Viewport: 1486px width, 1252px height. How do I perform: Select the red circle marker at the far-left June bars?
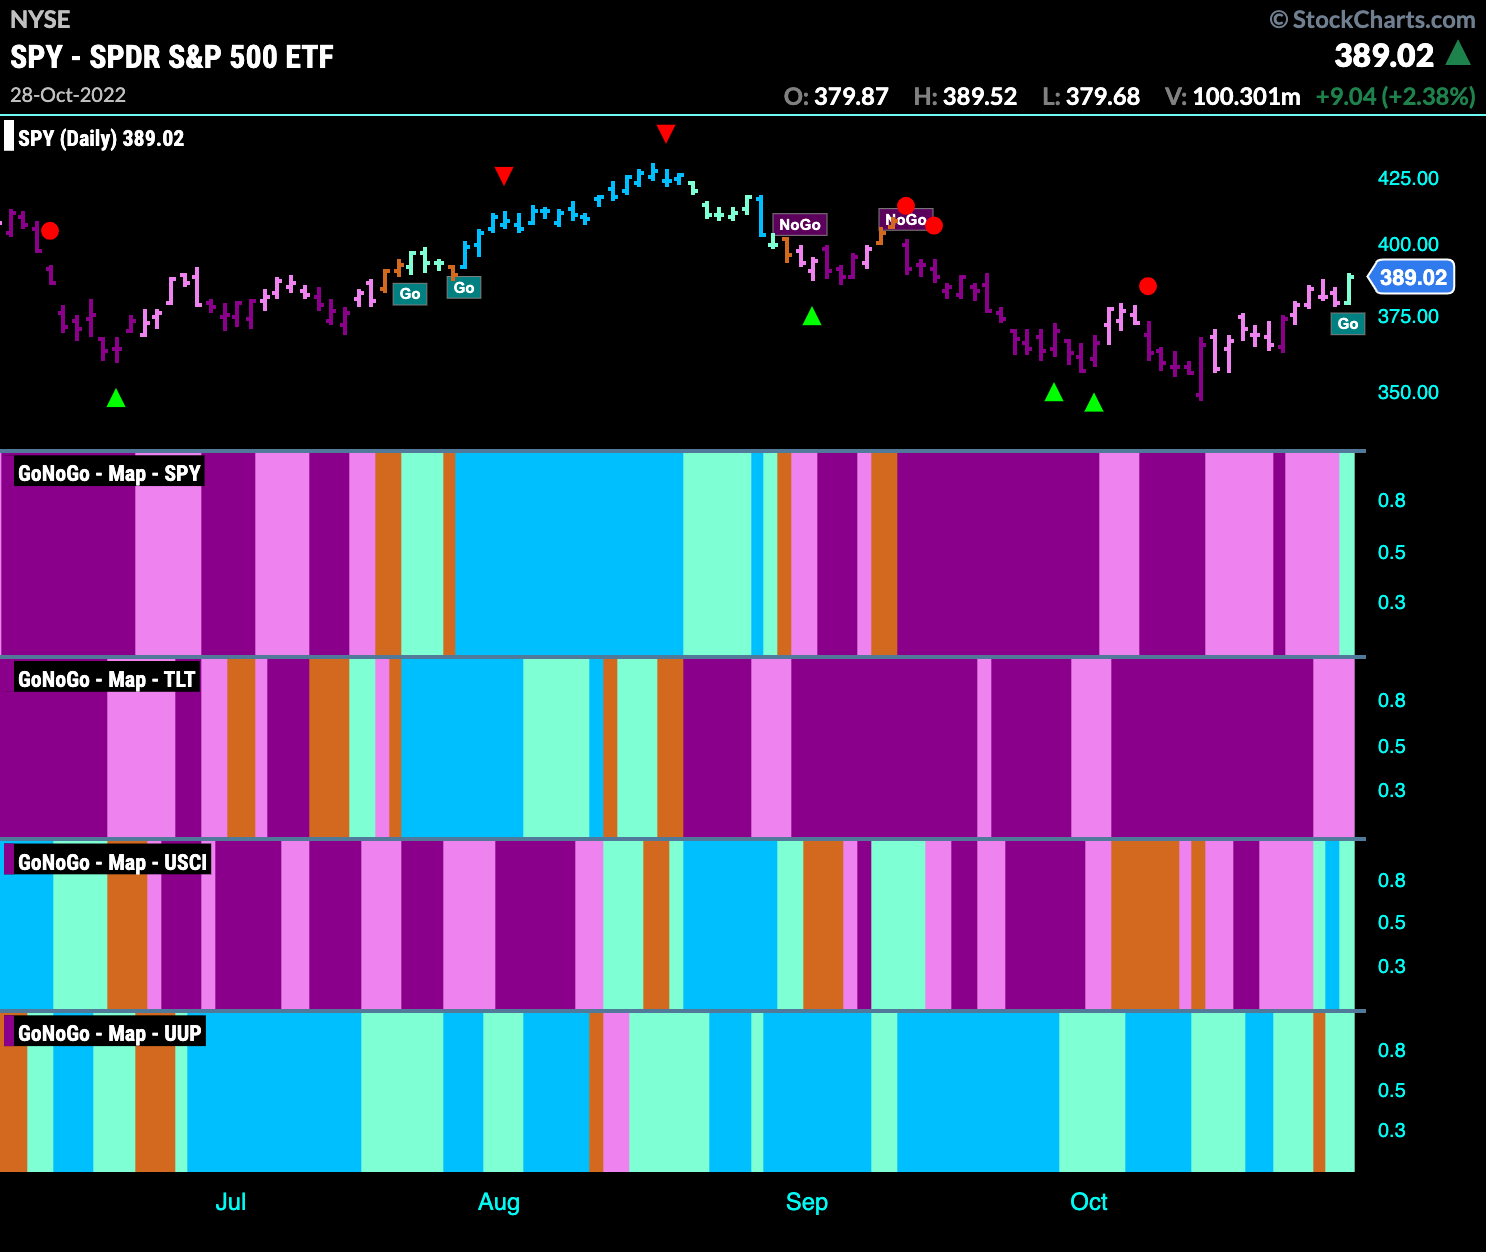tap(50, 231)
